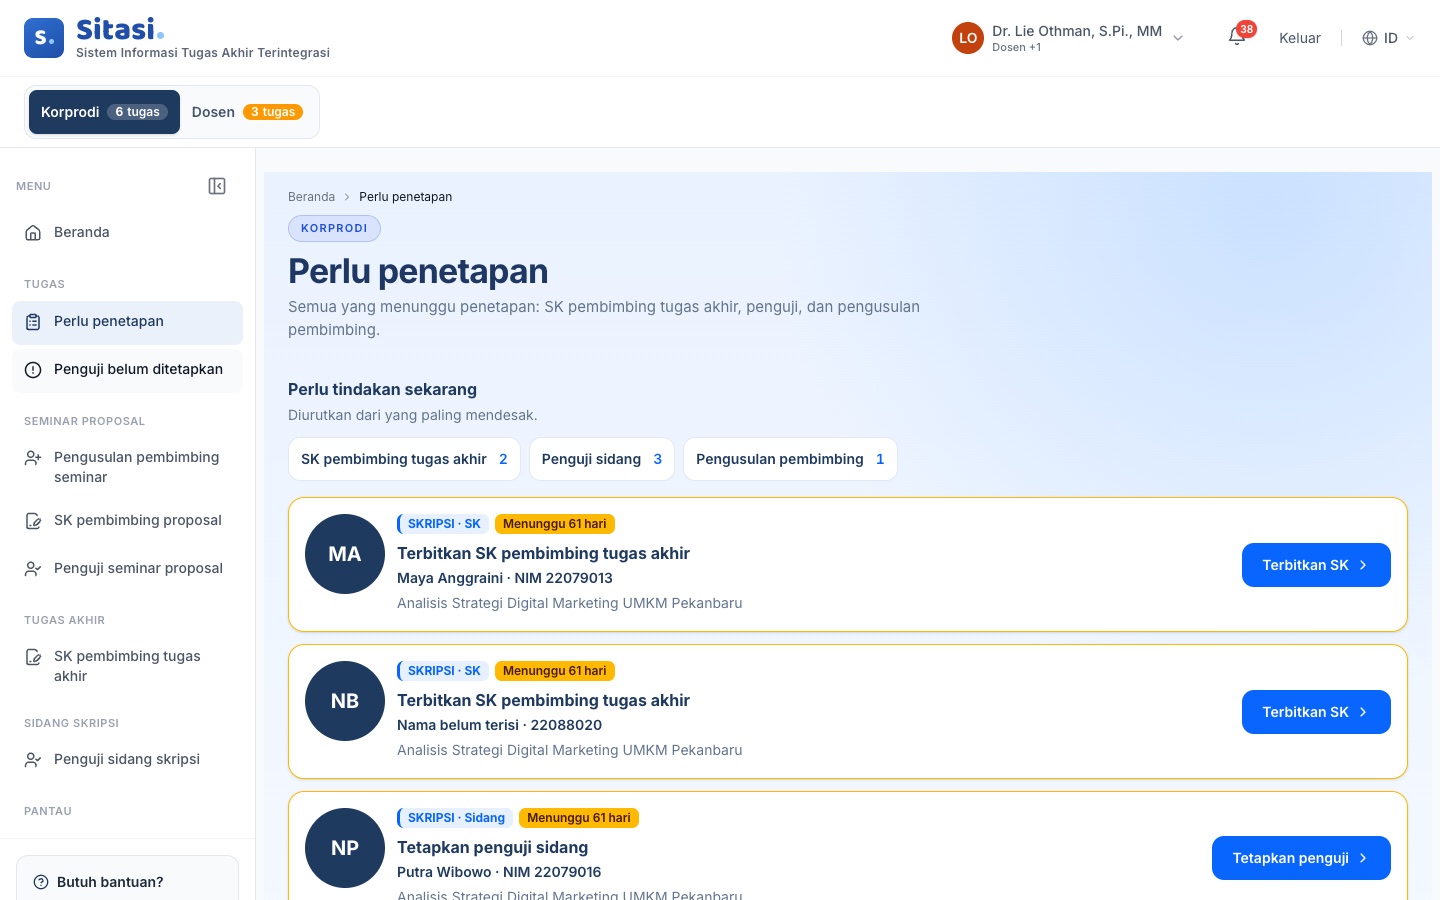Click the Pengusulan pembimbing seminar icon
This screenshot has height=900, width=1440.
(x=33, y=458)
